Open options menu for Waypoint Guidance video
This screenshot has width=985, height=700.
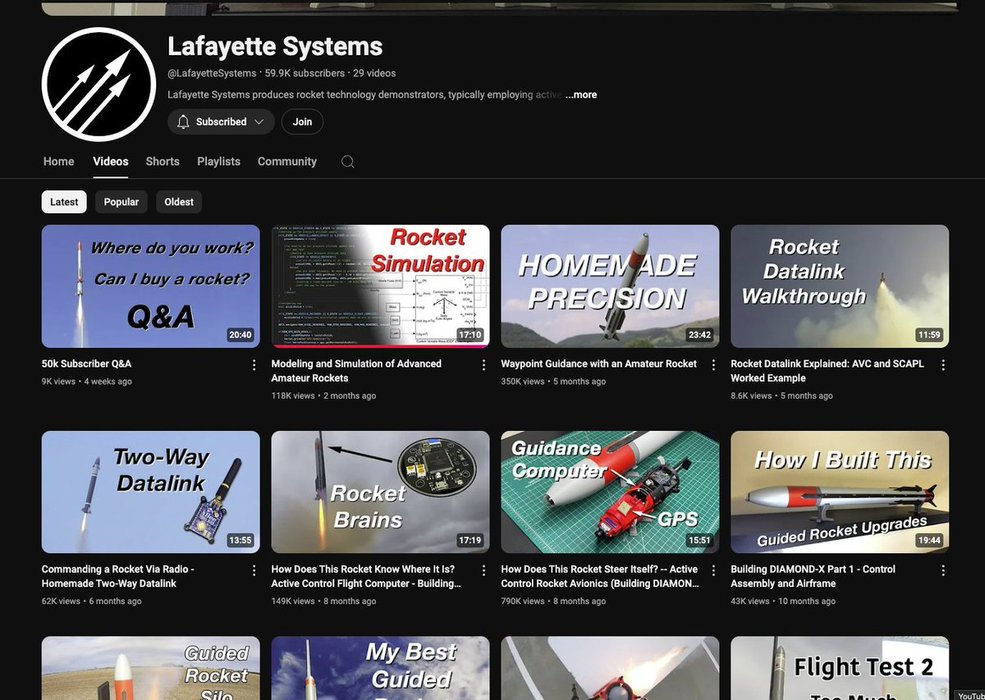click(713, 365)
